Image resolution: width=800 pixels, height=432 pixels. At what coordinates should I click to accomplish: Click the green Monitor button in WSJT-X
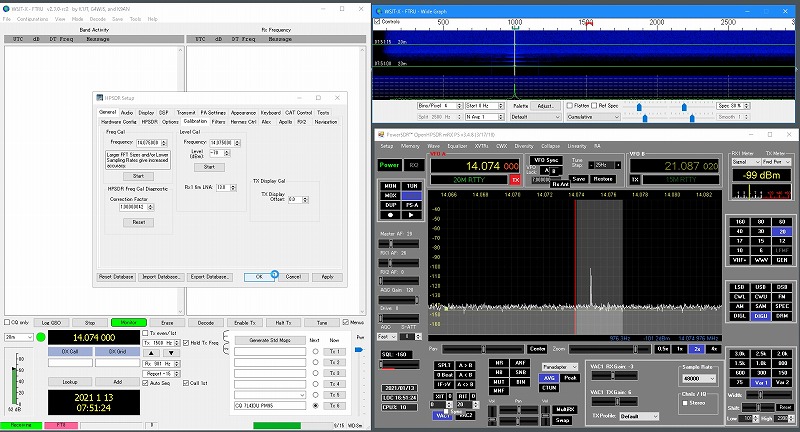[129, 322]
